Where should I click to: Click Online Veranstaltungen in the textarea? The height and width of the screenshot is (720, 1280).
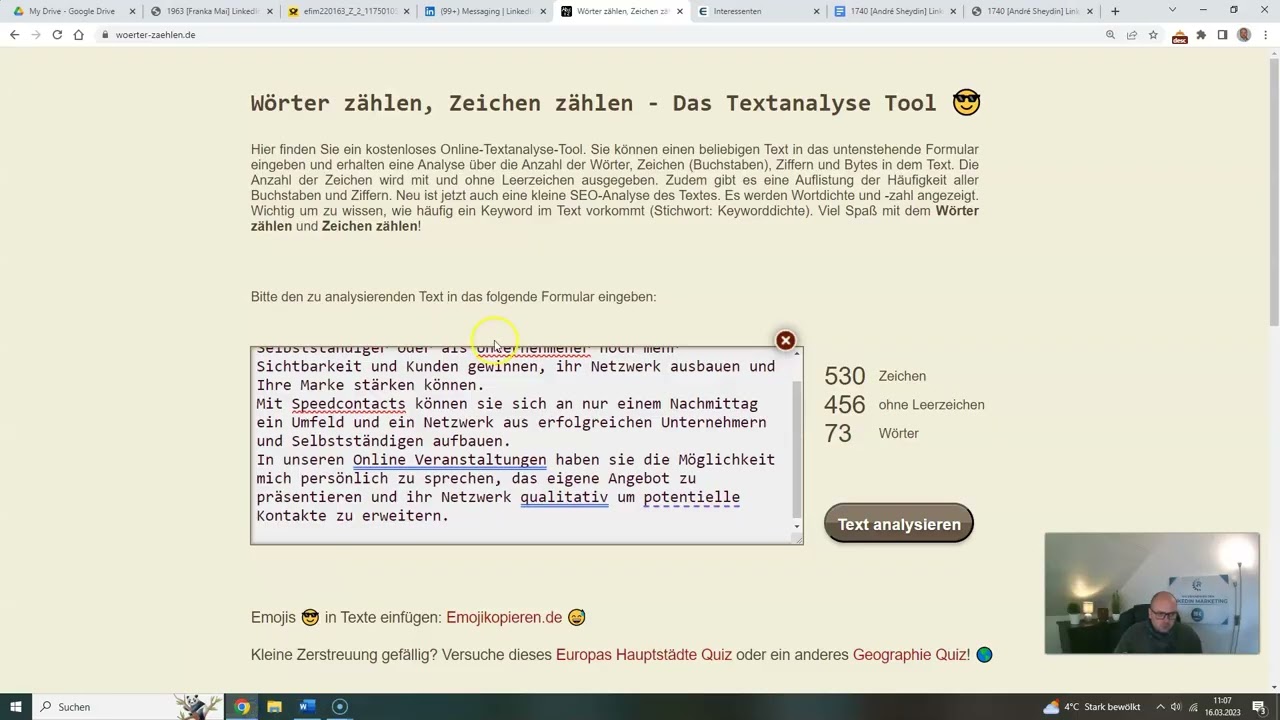pos(449,459)
